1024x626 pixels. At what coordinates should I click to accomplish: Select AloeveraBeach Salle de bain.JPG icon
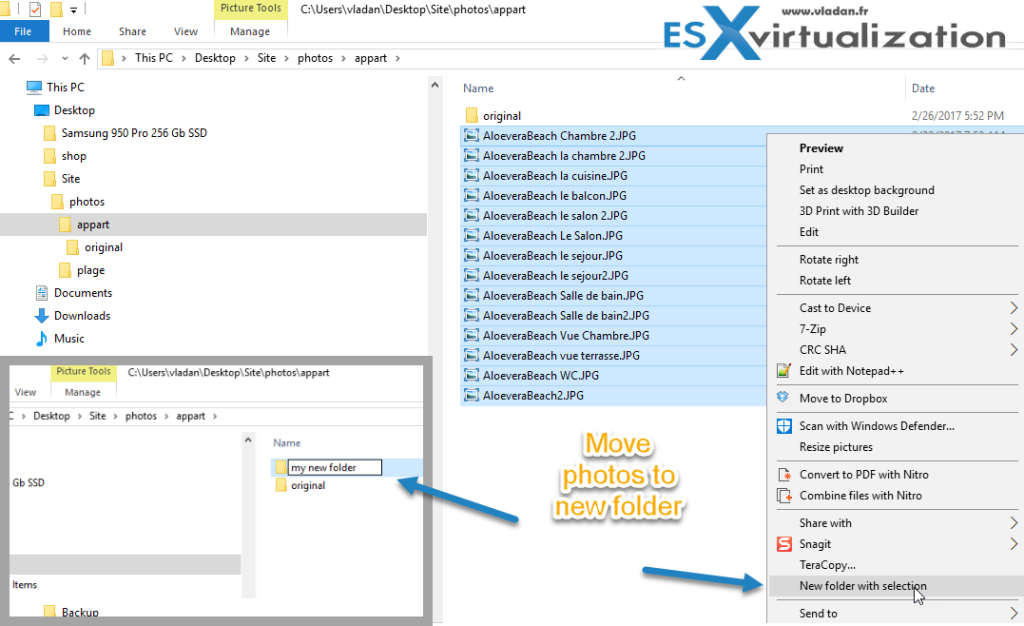[471, 295]
